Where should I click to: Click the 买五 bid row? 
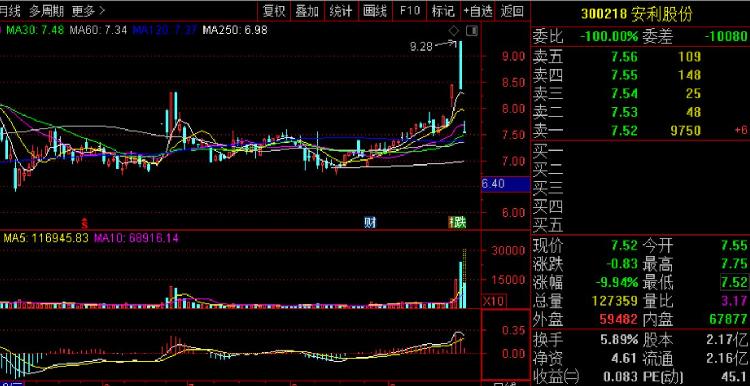pos(640,225)
